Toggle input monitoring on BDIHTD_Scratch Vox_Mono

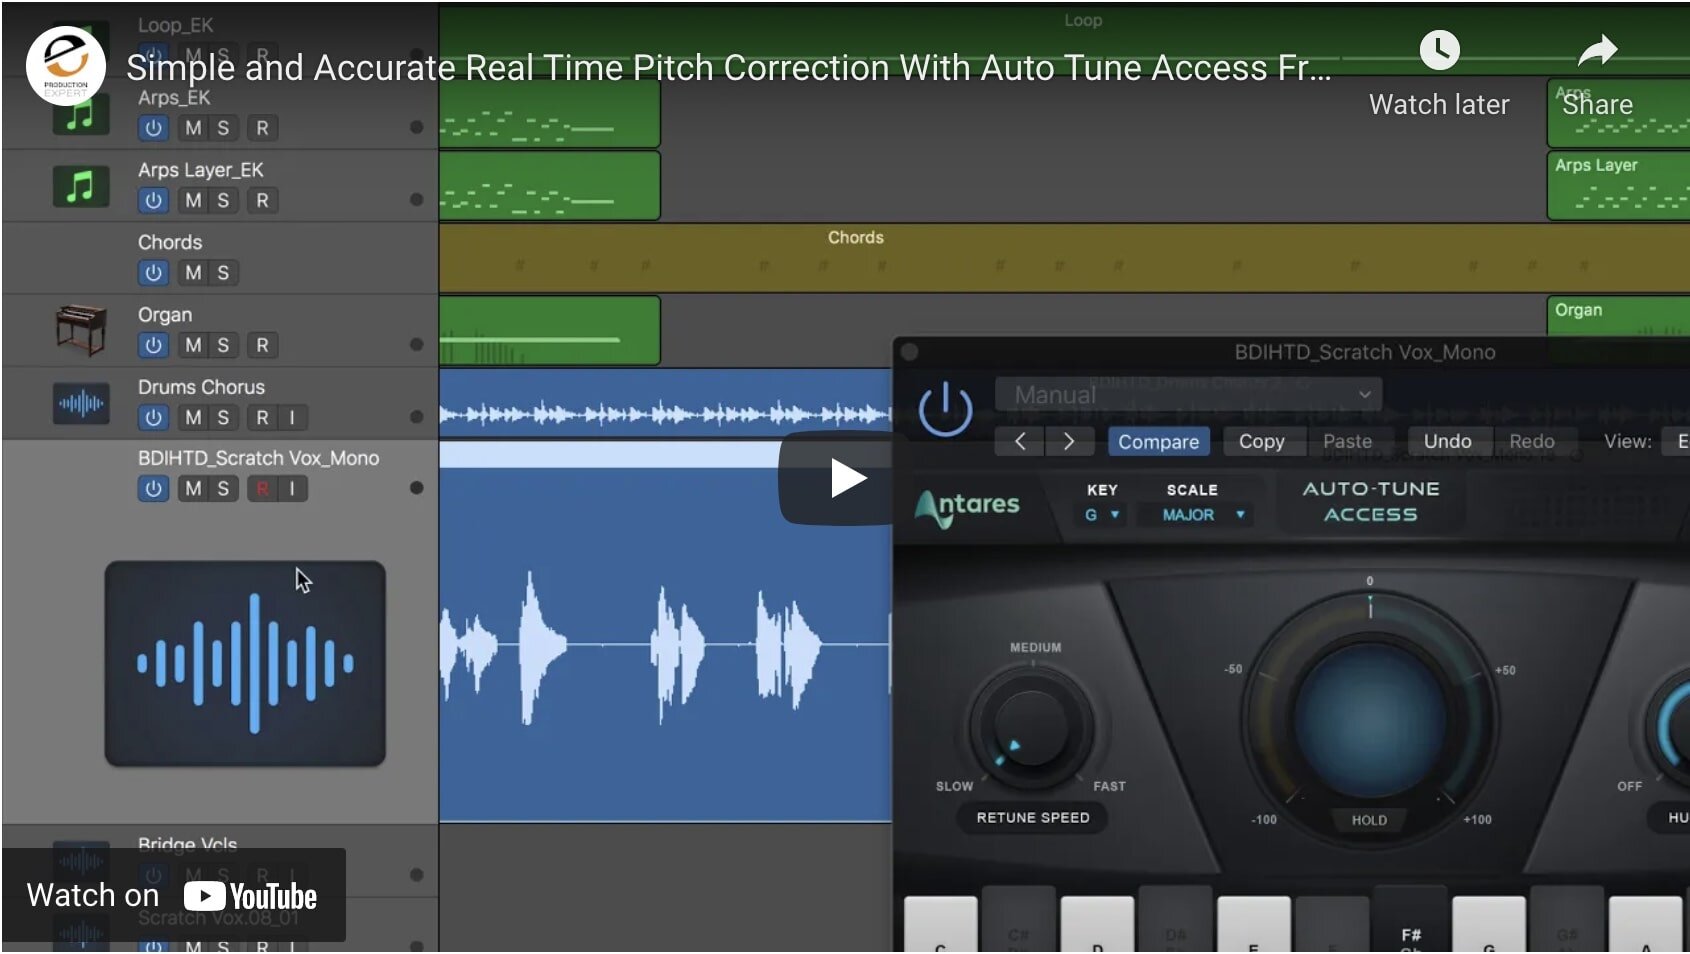pyautogui.click(x=292, y=489)
